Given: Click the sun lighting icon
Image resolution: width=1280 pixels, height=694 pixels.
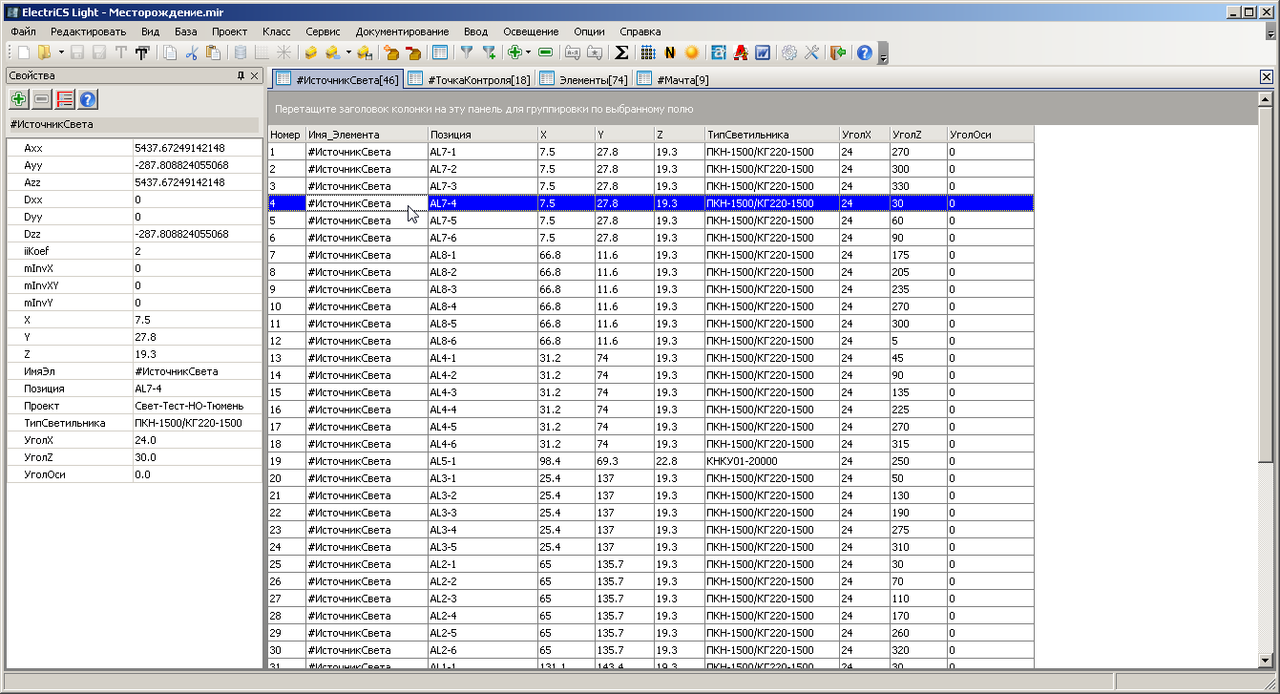Looking at the screenshot, I should coord(691,52).
